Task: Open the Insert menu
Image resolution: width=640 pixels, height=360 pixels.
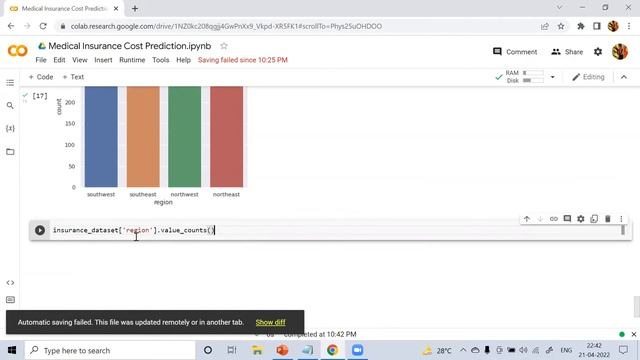Action: pos(103,60)
